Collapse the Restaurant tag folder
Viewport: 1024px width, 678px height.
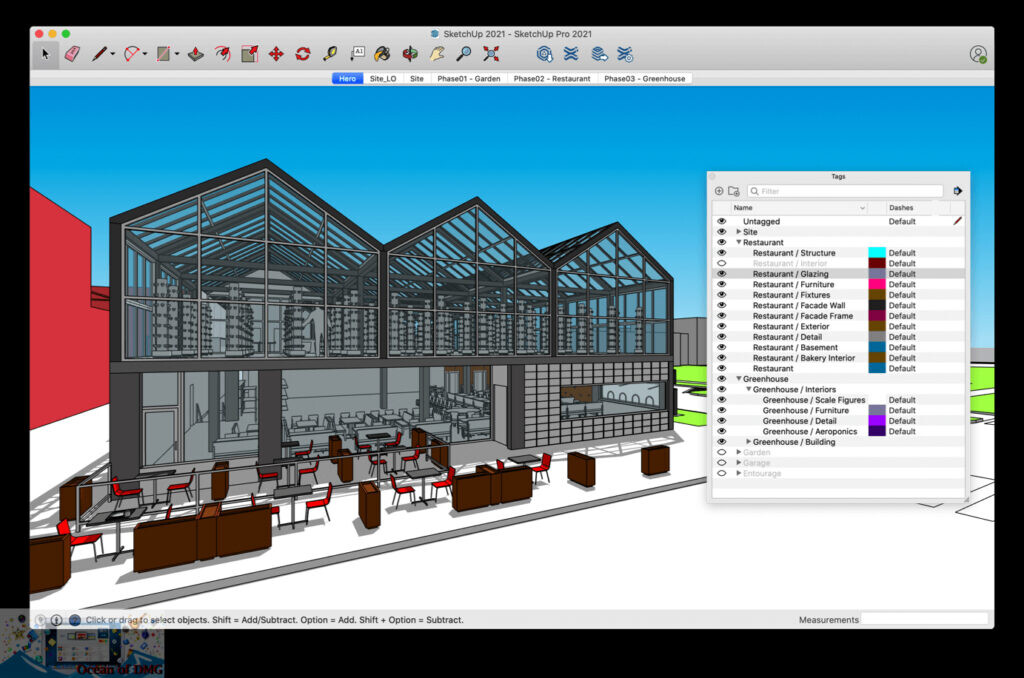click(x=739, y=242)
